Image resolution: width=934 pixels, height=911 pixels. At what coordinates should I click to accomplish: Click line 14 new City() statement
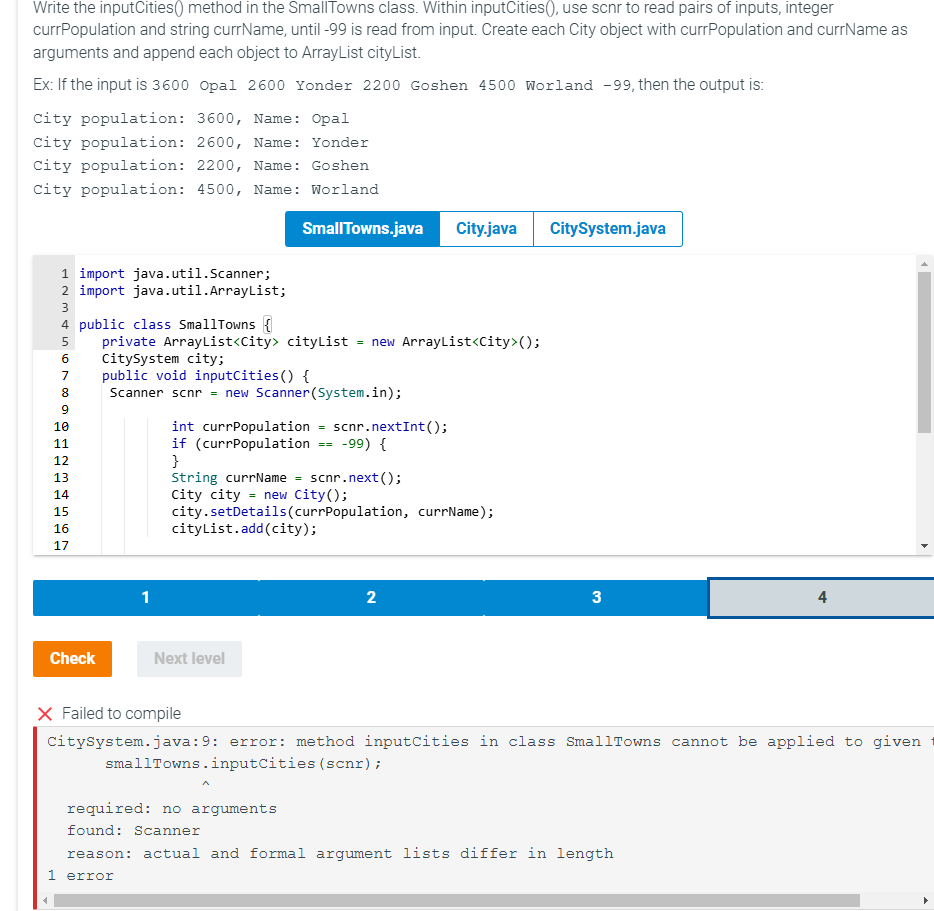tap(259, 495)
